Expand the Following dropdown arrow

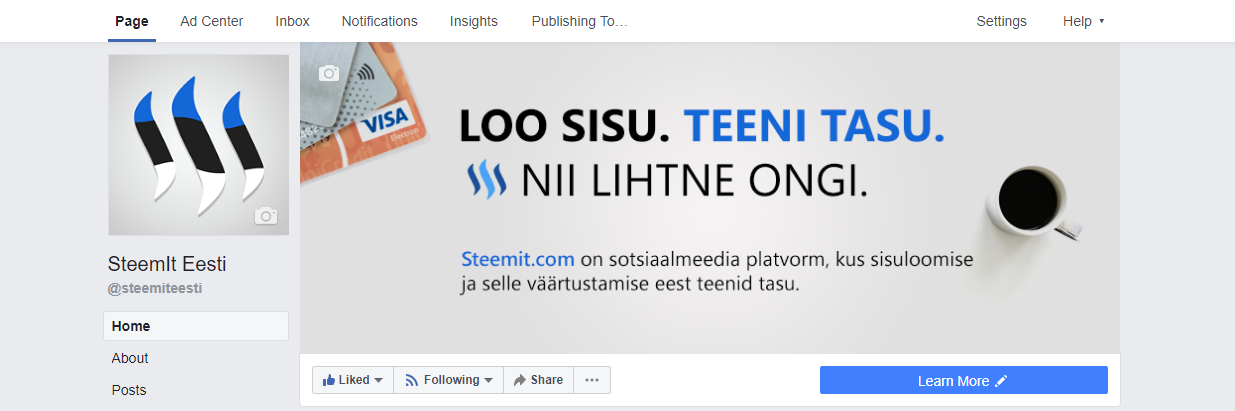point(488,381)
